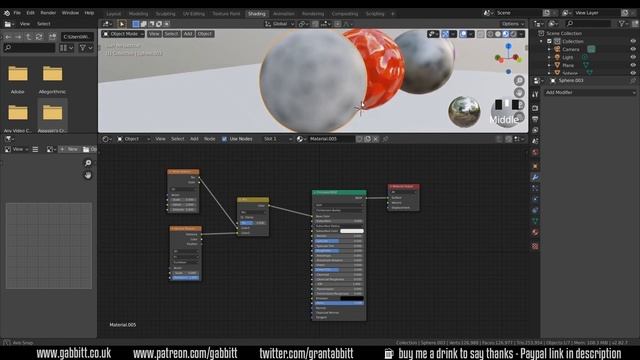
Task: Hide Sphere using its eye icon
Action: coord(633,73)
